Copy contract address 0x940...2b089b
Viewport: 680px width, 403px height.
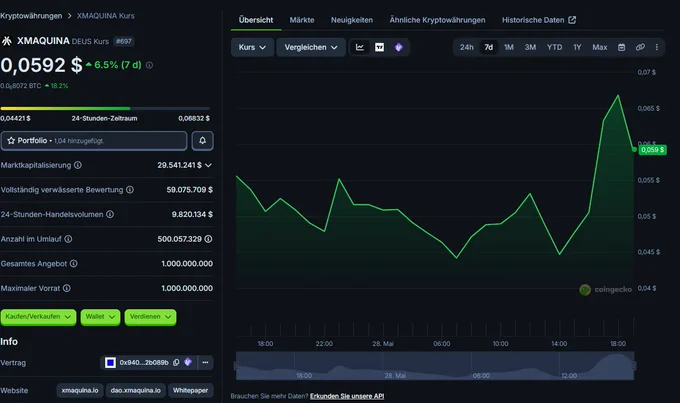[176, 362]
